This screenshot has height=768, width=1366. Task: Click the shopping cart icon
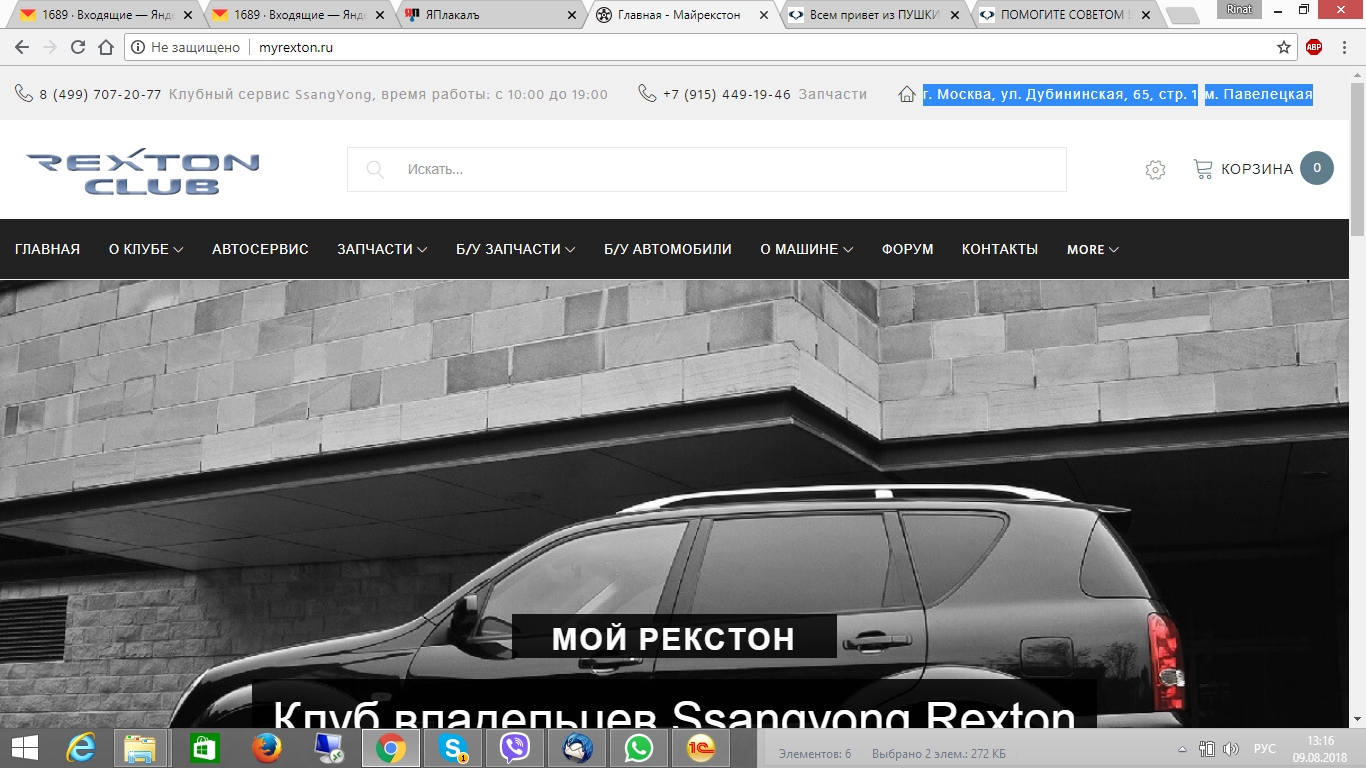(1202, 169)
